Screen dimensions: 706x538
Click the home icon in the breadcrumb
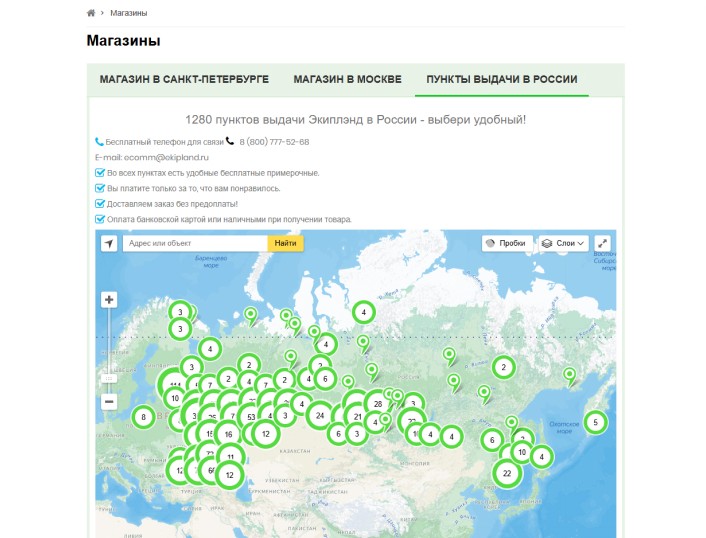tap(91, 13)
